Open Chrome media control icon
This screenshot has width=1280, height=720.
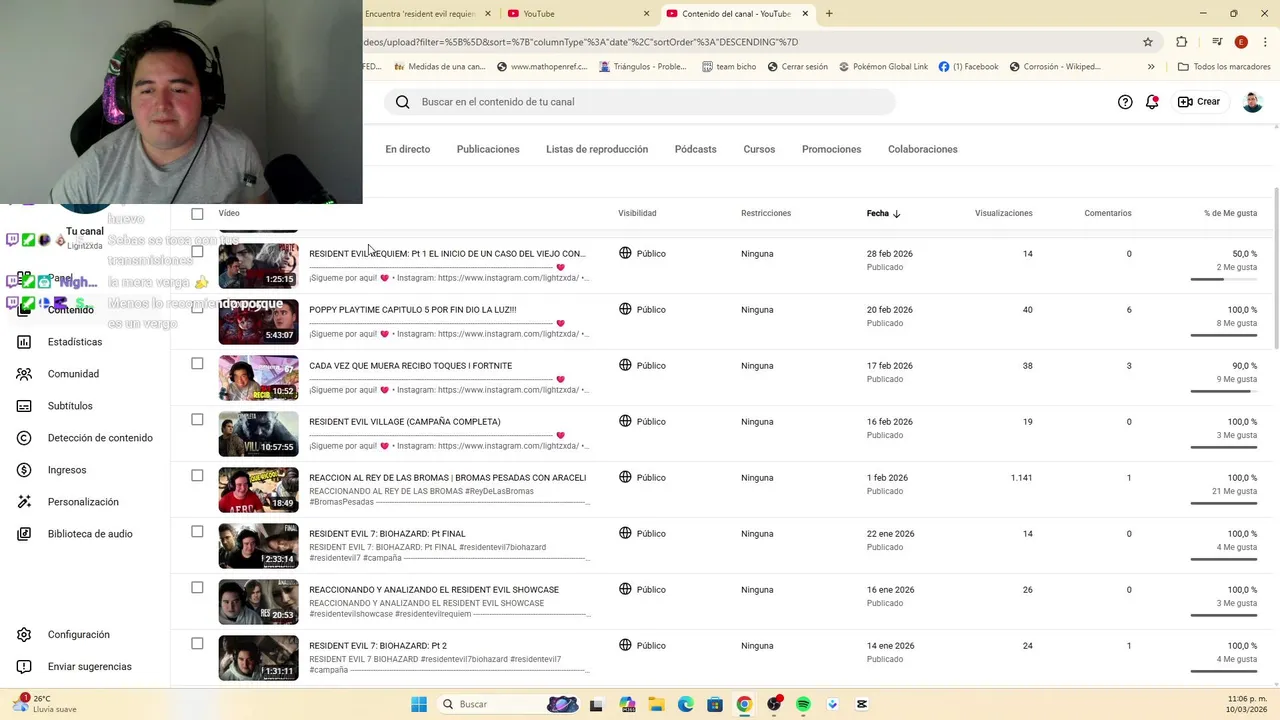point(1217,42)
